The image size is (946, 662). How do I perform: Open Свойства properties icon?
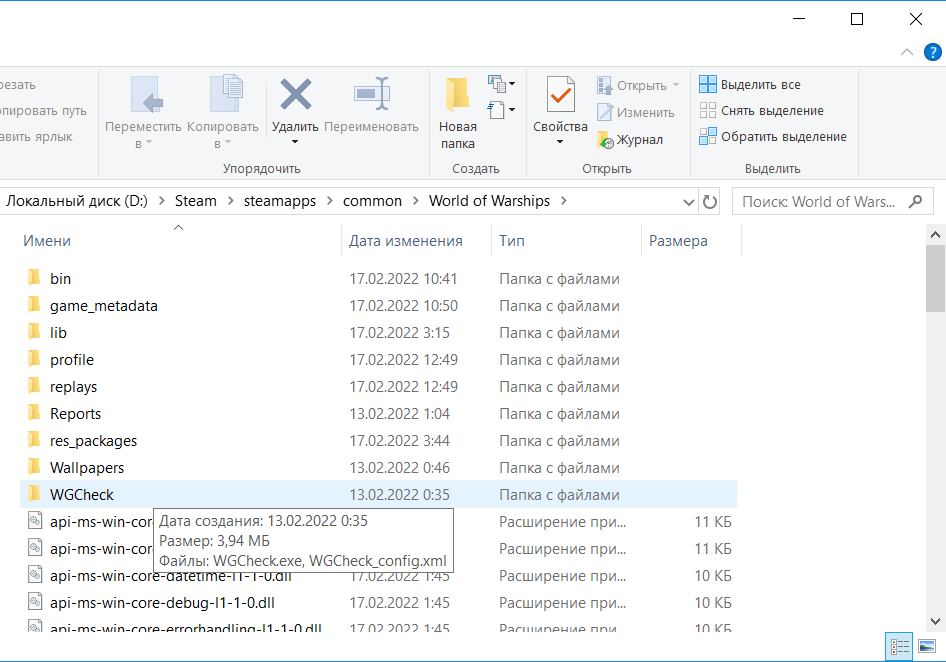click(x=560, y=95)
